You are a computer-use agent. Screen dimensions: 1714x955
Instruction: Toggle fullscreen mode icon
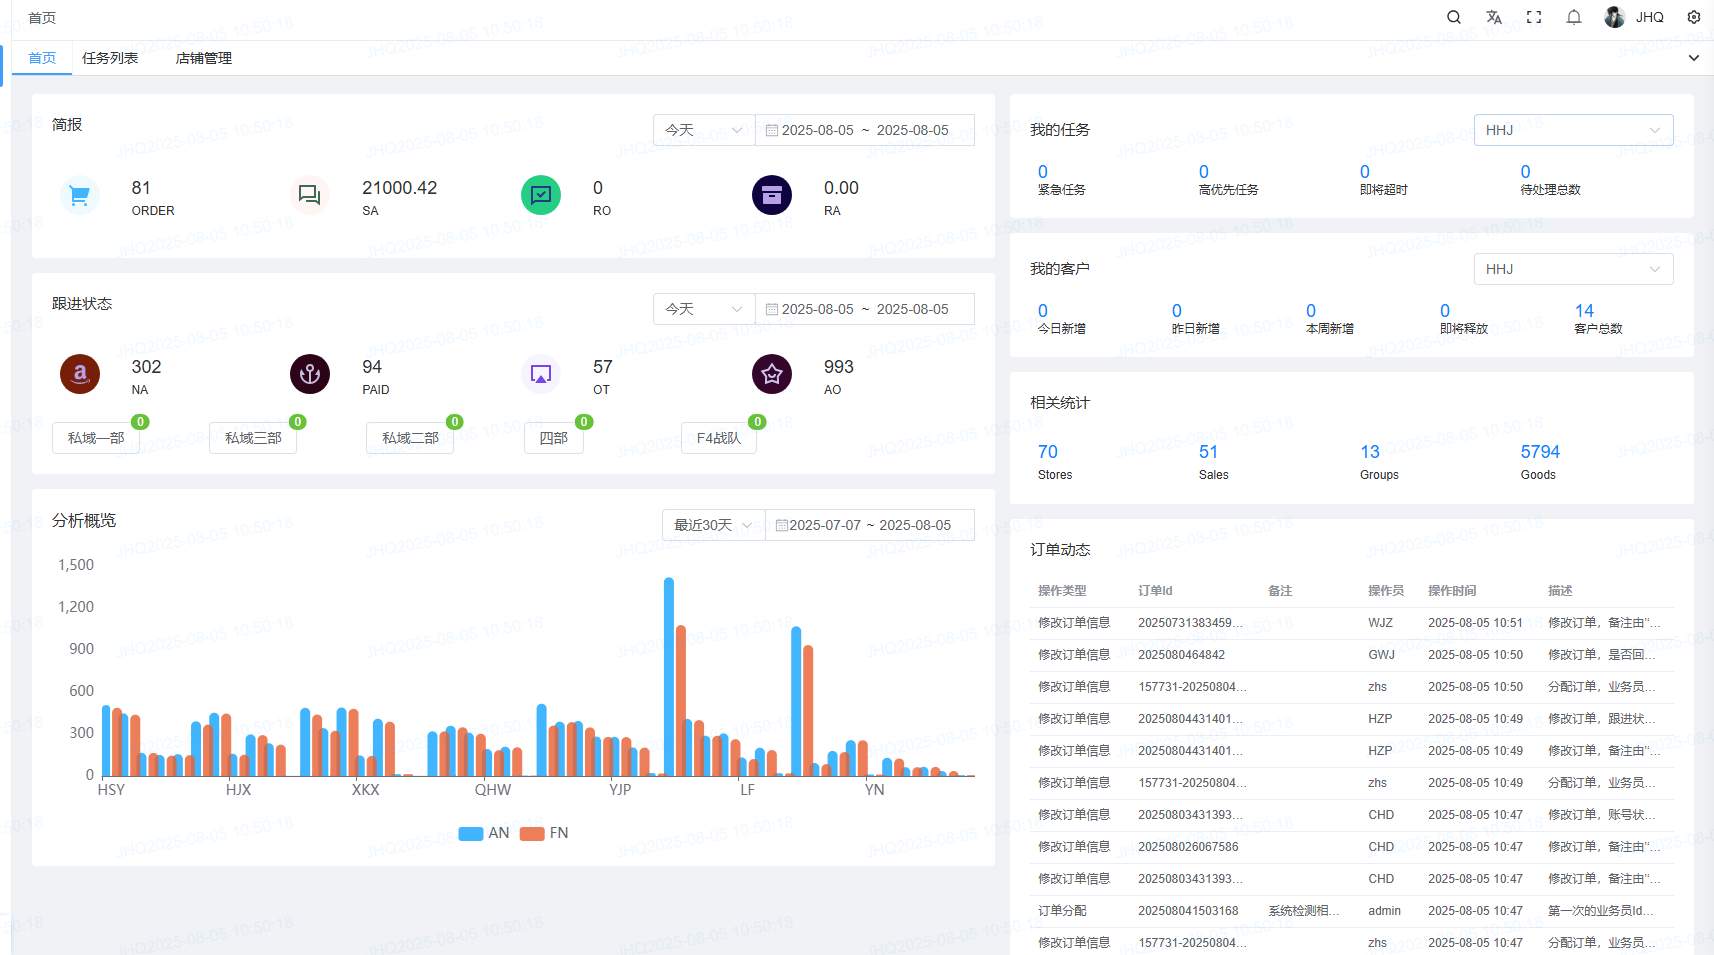(1534, 17)
